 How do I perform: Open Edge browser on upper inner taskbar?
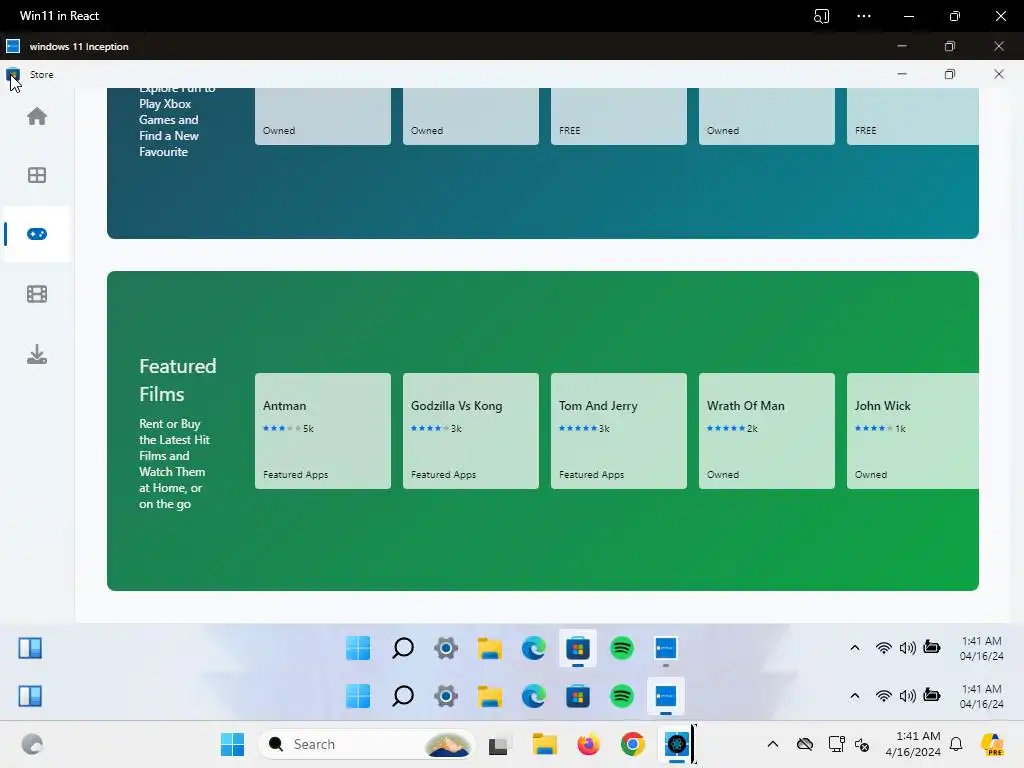(x=534, y=648)
